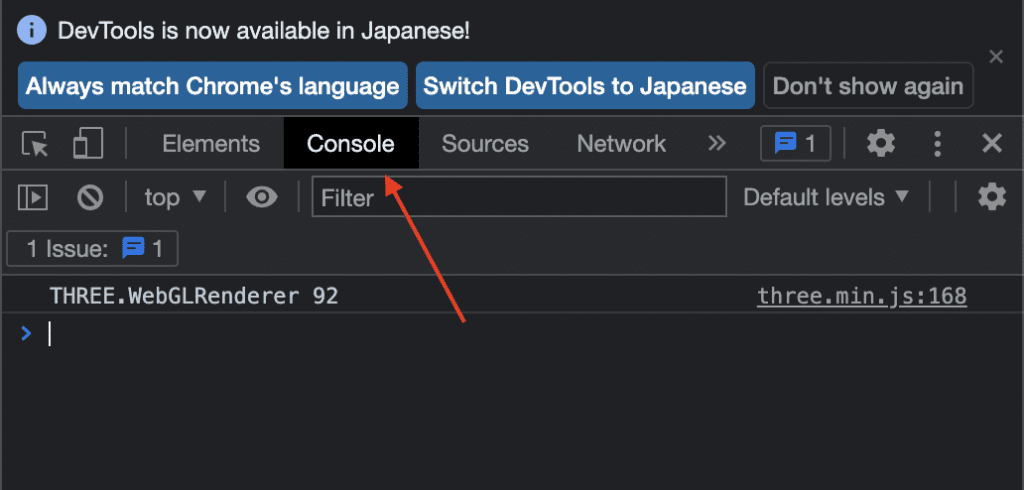Open the Network tab
This screenshot has width=1024, height=490.
tap(622, 144)
